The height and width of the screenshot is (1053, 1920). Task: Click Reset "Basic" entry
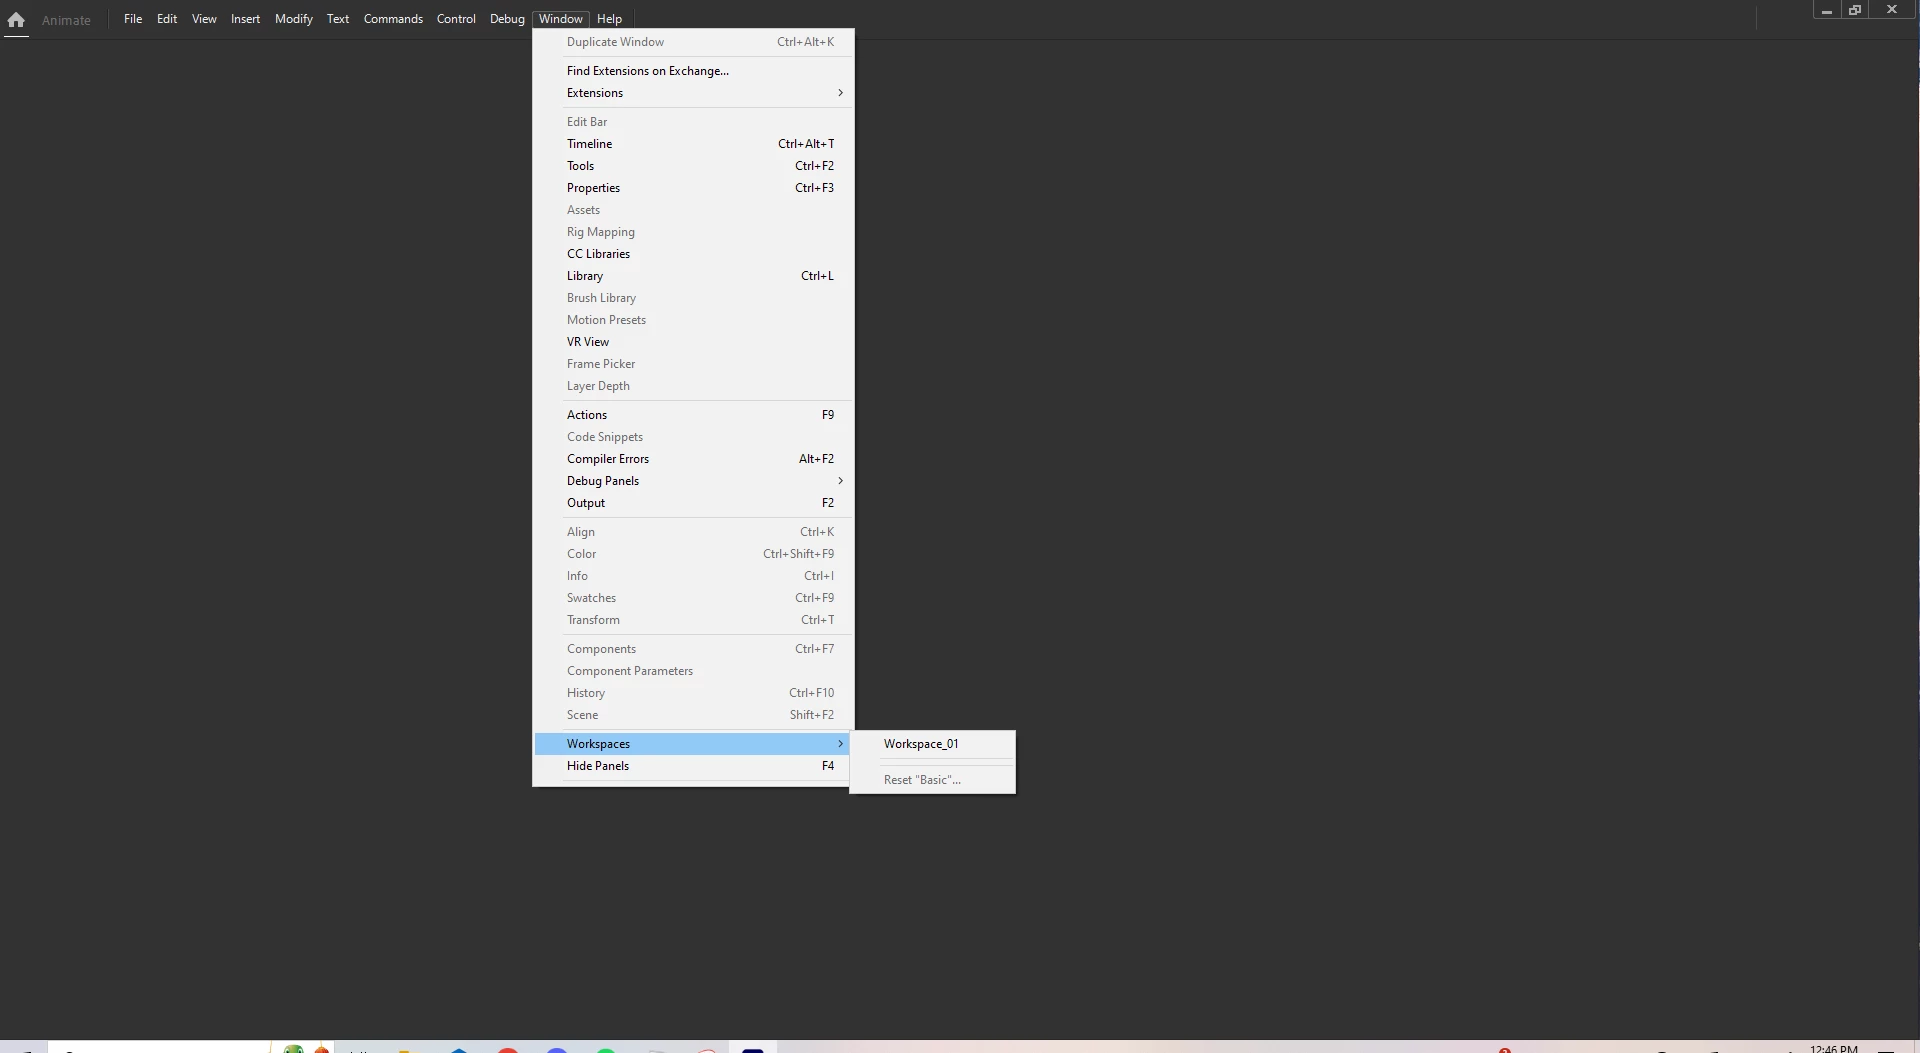(932, 780)
